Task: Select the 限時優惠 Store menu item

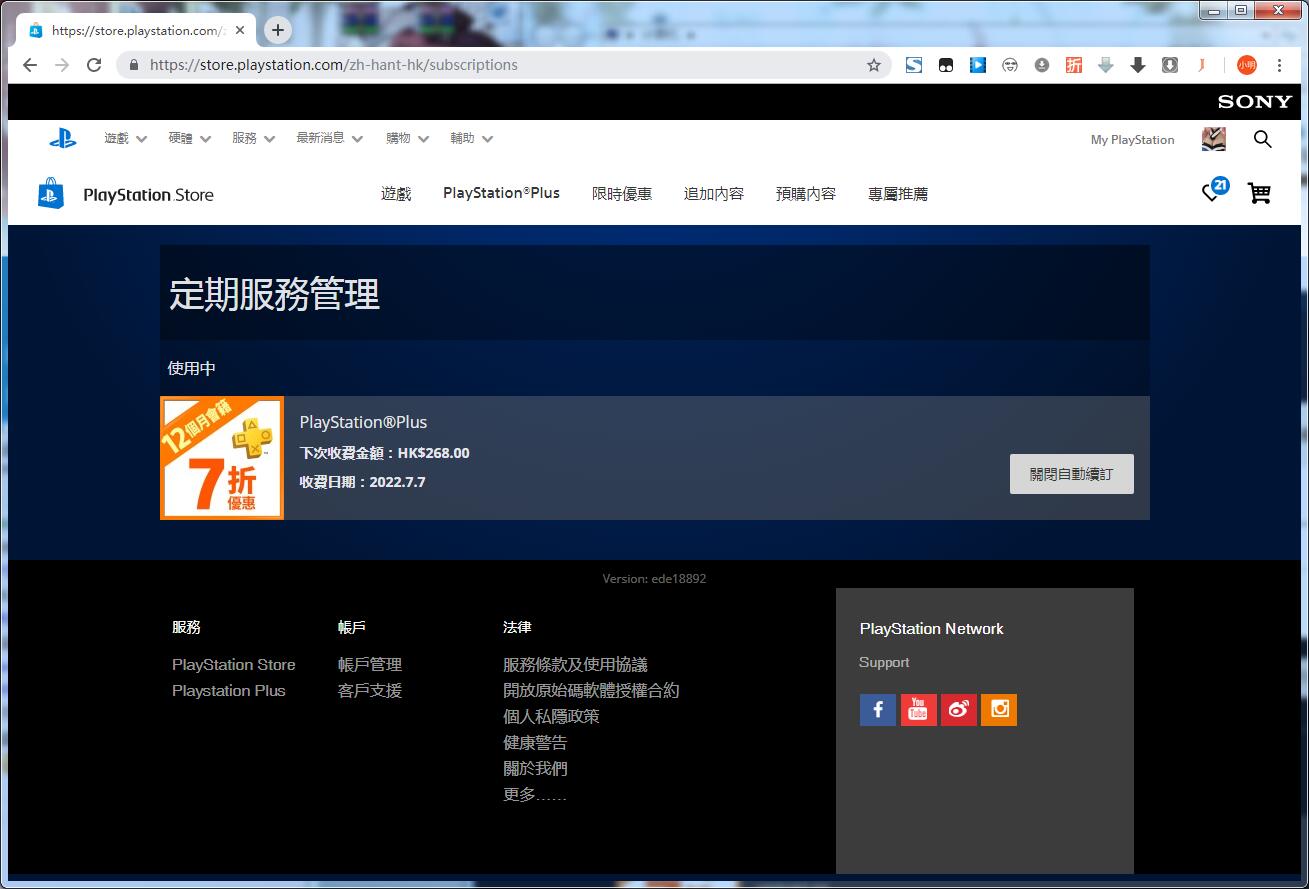Action: pos(622,194)
